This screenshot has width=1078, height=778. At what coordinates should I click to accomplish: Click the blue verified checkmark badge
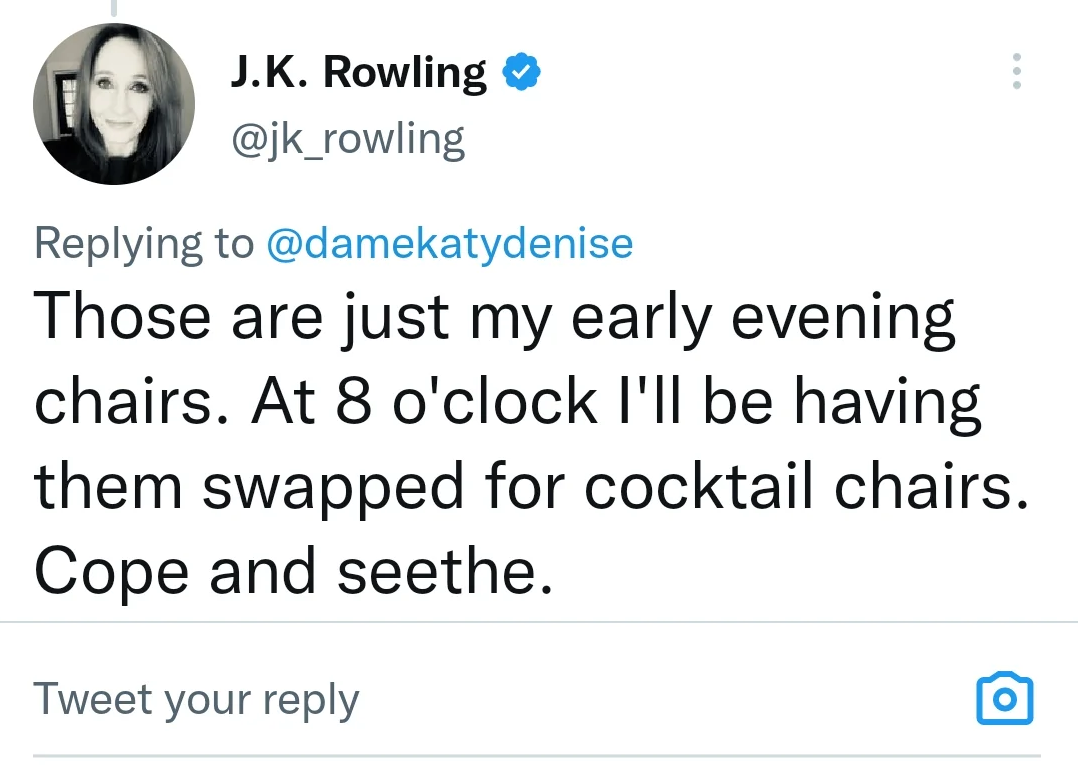coord(521,73)
